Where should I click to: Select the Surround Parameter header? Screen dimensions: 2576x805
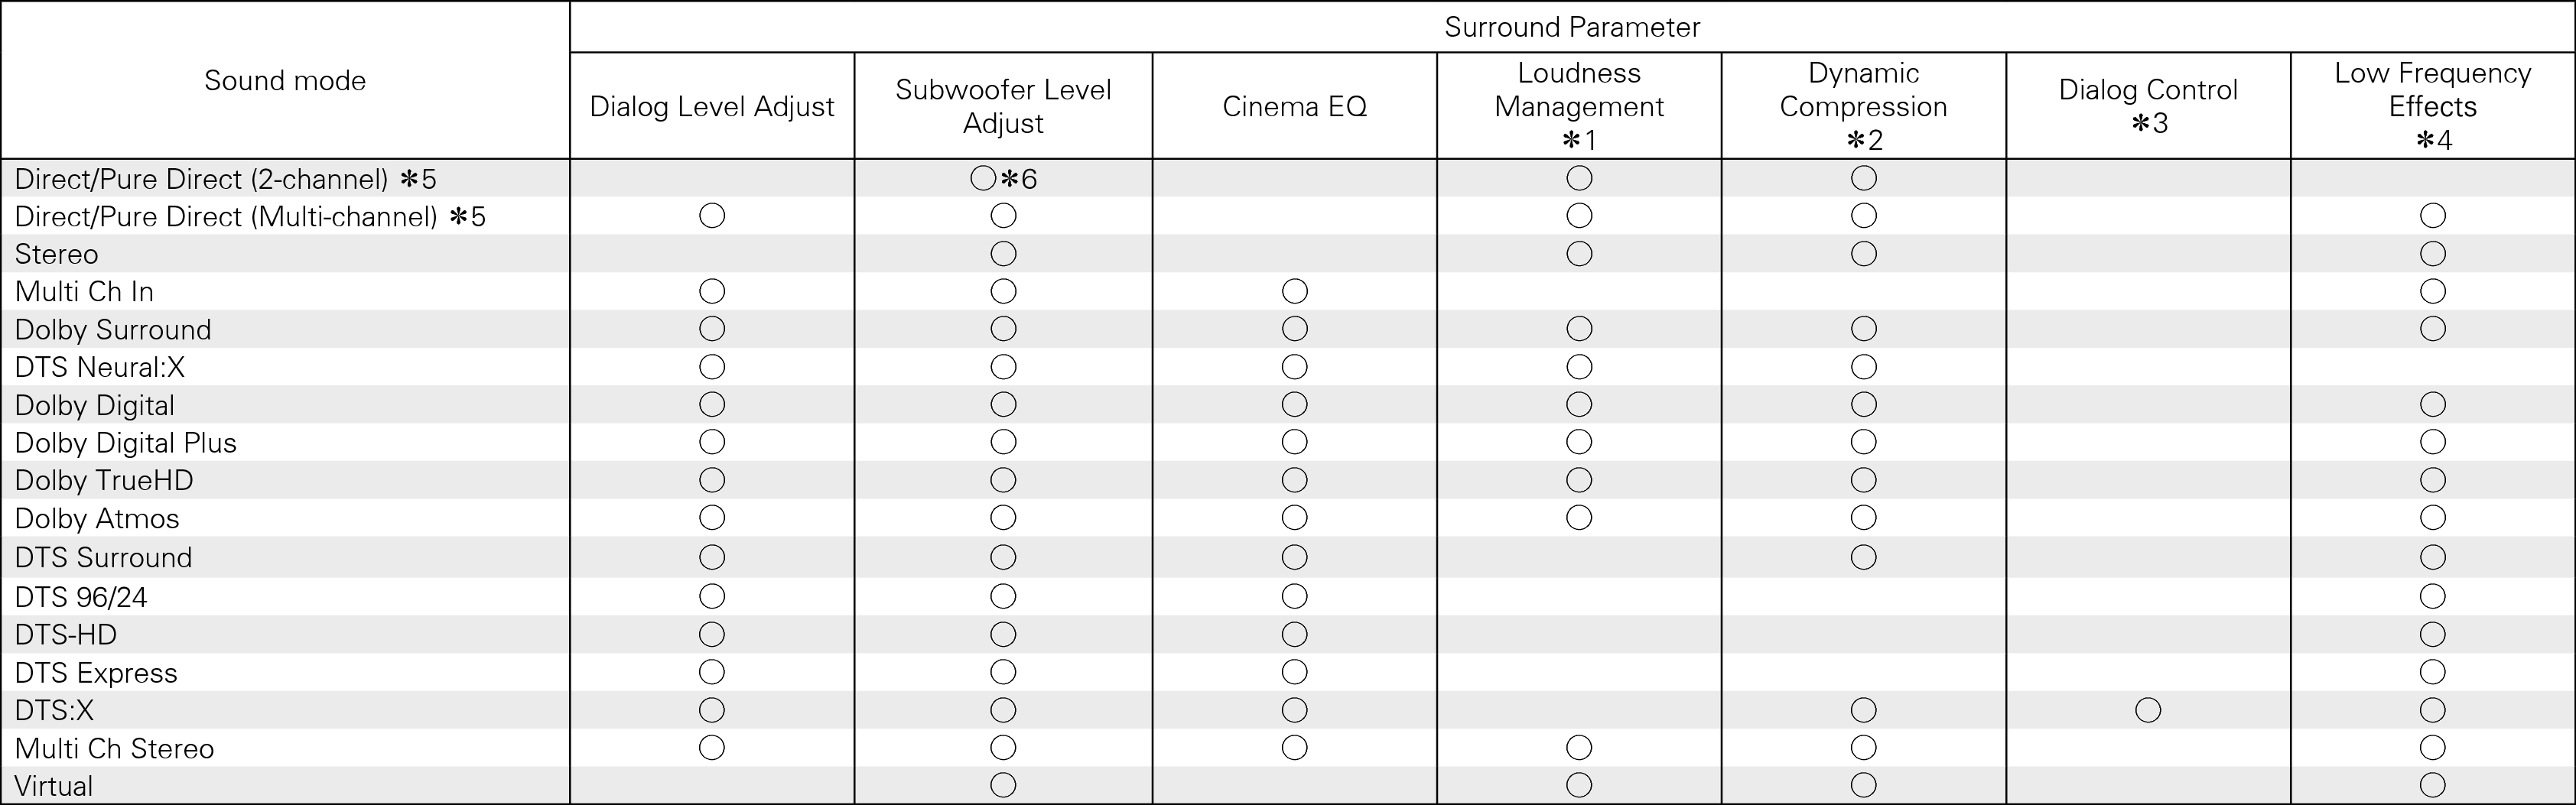point(1572,27)
